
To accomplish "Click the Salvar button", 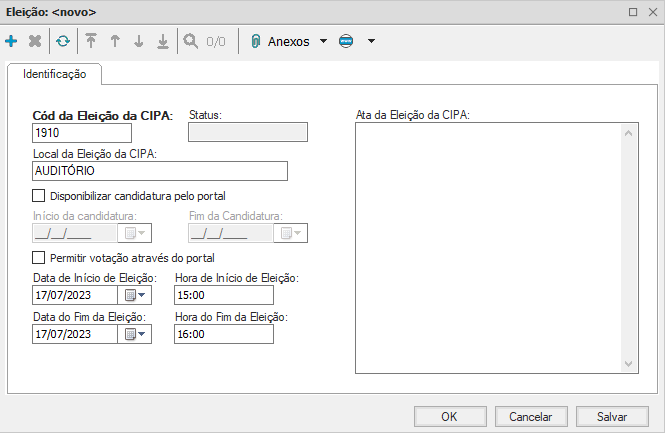I will pyautogui.click(x=612, y=416).
